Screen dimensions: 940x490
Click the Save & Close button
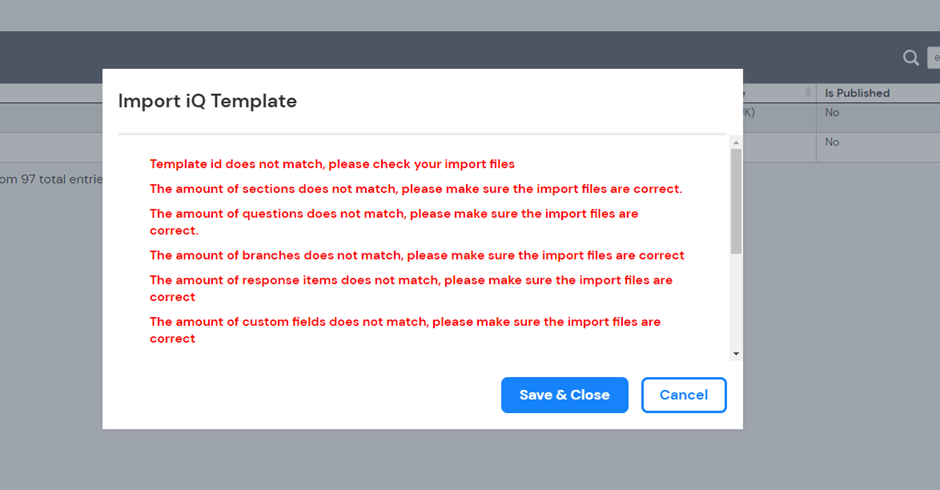point(564,395)
